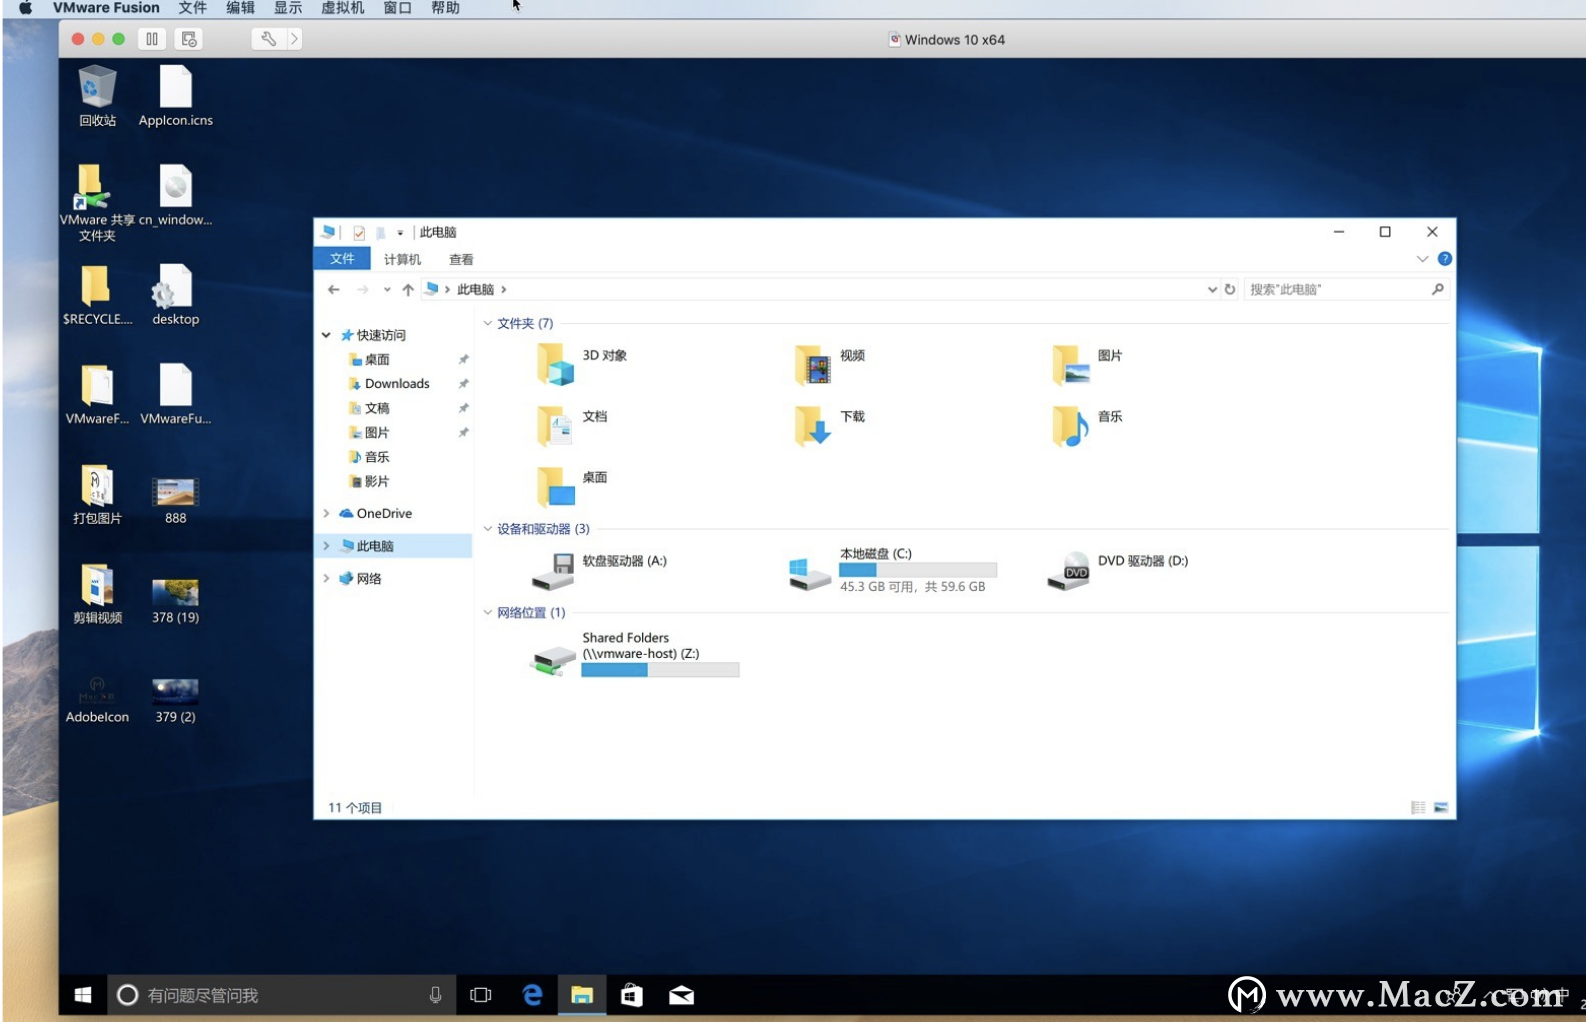Open the VMware shared folders shortcut
This screenshot has width=1586, height=1022.
[97, 202]
